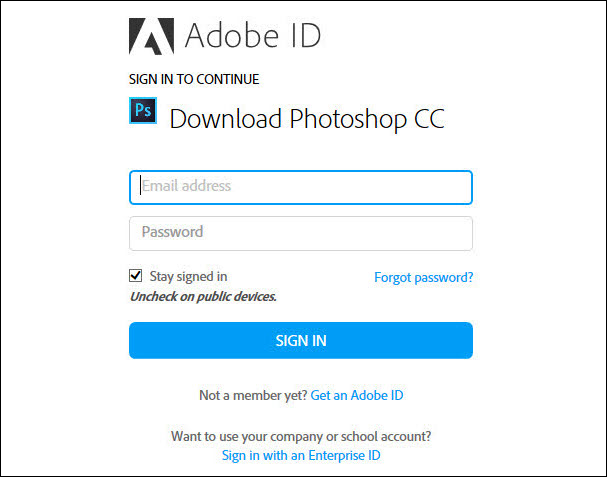
Task: Open Sign in with an Enterprise ID
Action: coord(301,455)
